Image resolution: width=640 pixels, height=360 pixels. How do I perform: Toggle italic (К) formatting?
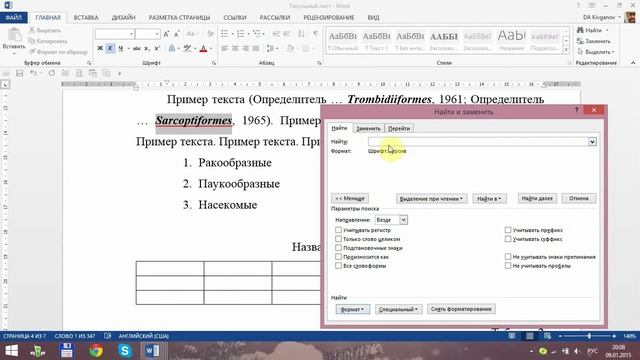[x=110, y=48]
